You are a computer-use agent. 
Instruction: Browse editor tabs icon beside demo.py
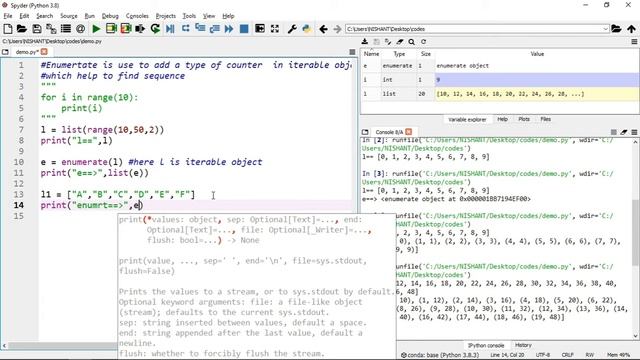(x=5, y=52)
